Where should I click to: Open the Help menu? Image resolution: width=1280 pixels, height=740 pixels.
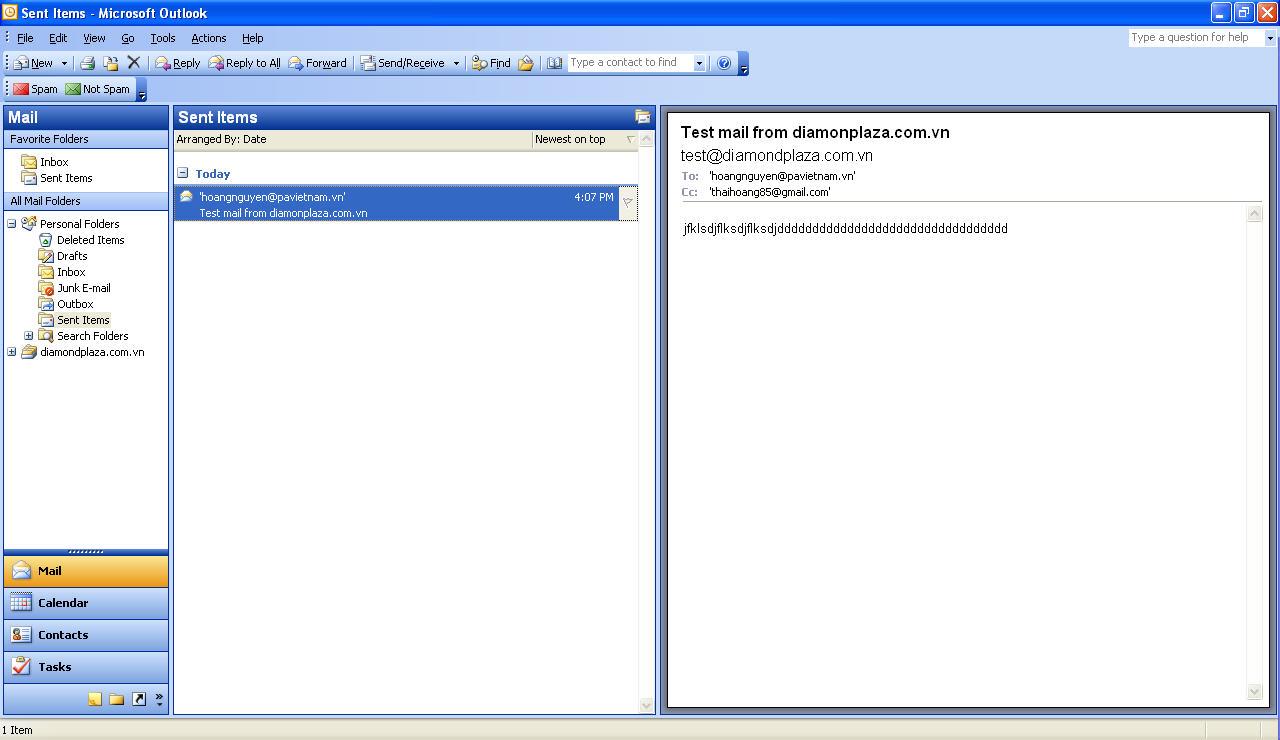pyautogui.click(x=253, y=38)
